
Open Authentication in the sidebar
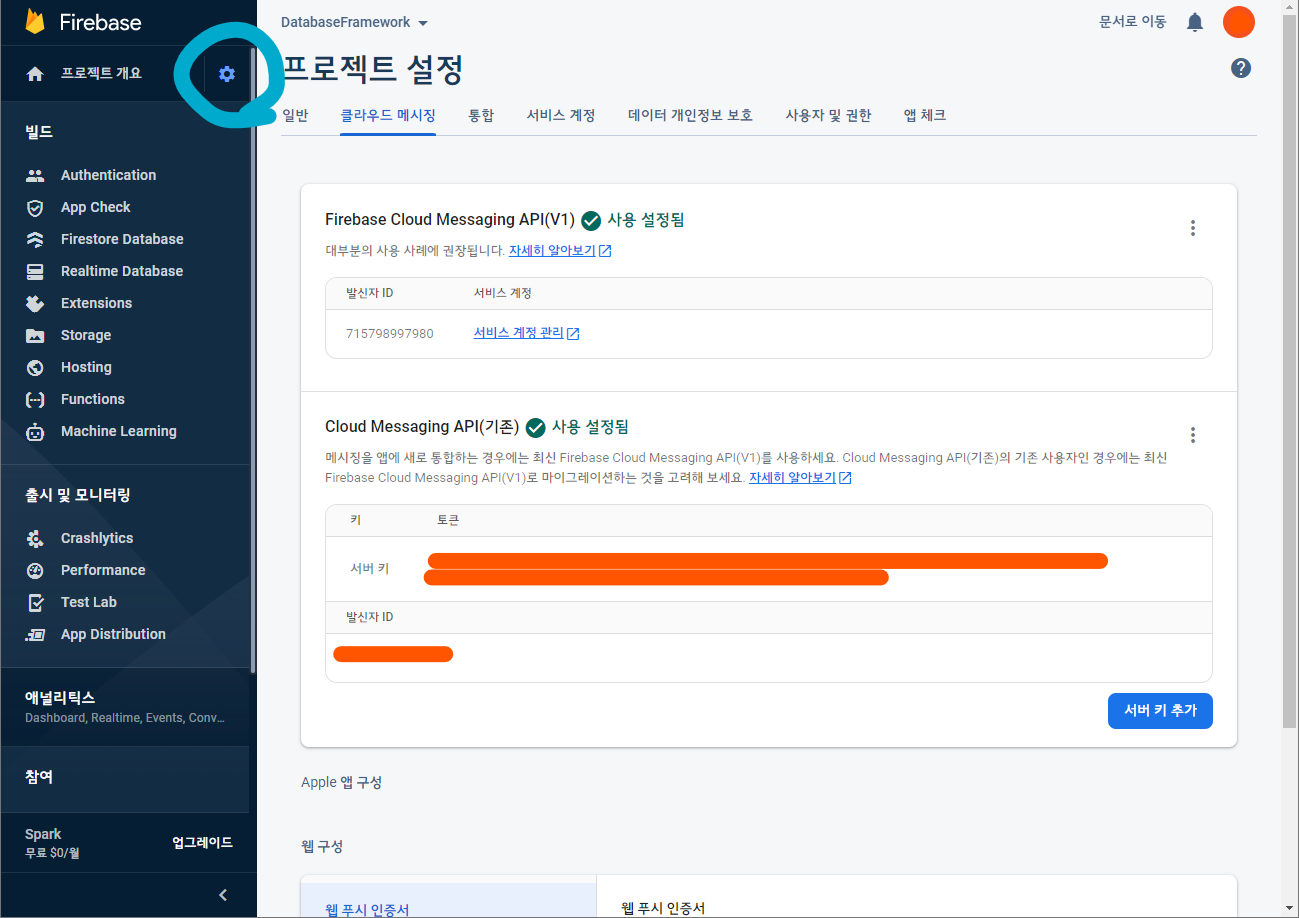pyautogui.click(x=108, y=175)
